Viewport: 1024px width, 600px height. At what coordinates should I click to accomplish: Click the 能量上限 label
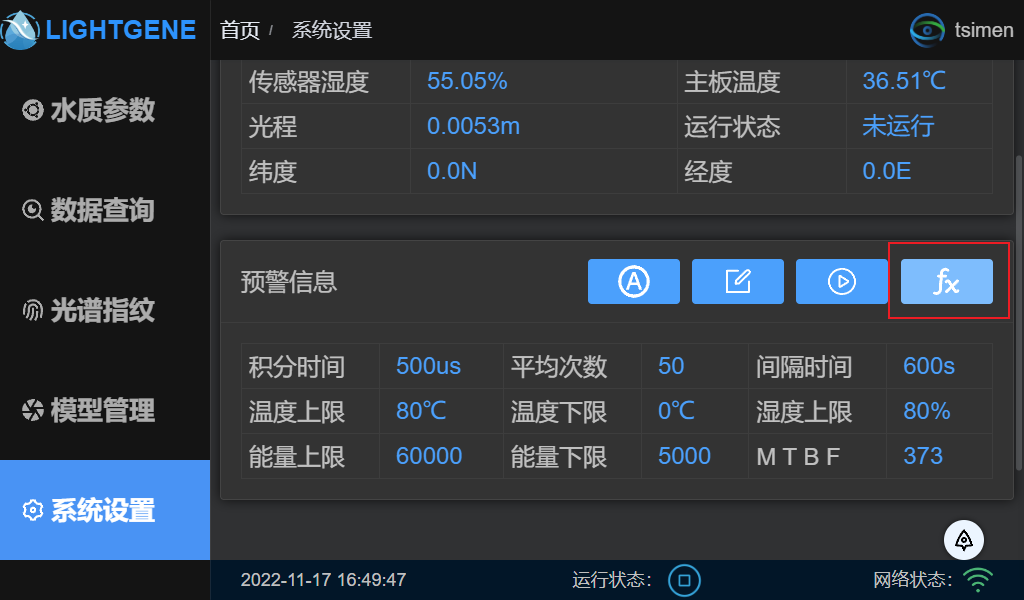[296, 456]
